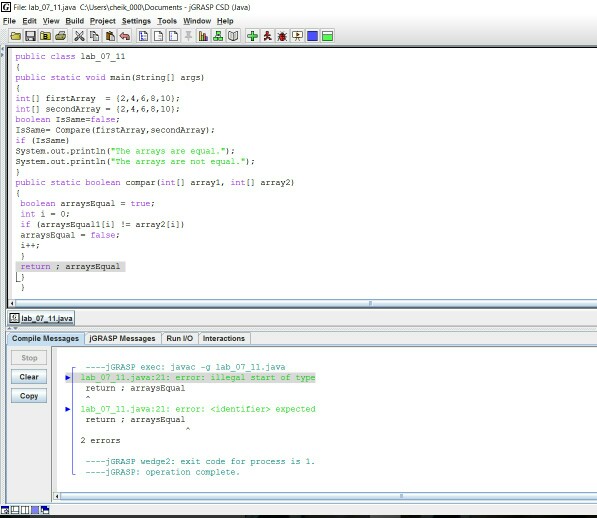The width and height of the screenshot is (597, 518).
Task: Toggle line numbers with the page icon
Action: click(x=174, y=37)
